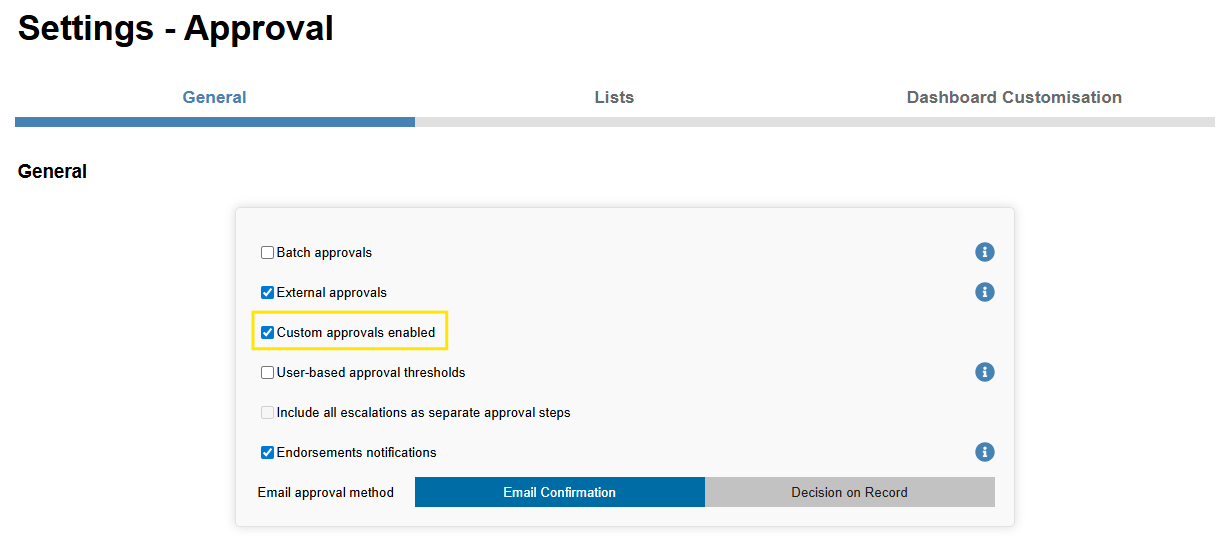Viewport: 1223px width, 536px height.
Task: Open the Dashboard Customisation tab
Action: point(1014,97)
